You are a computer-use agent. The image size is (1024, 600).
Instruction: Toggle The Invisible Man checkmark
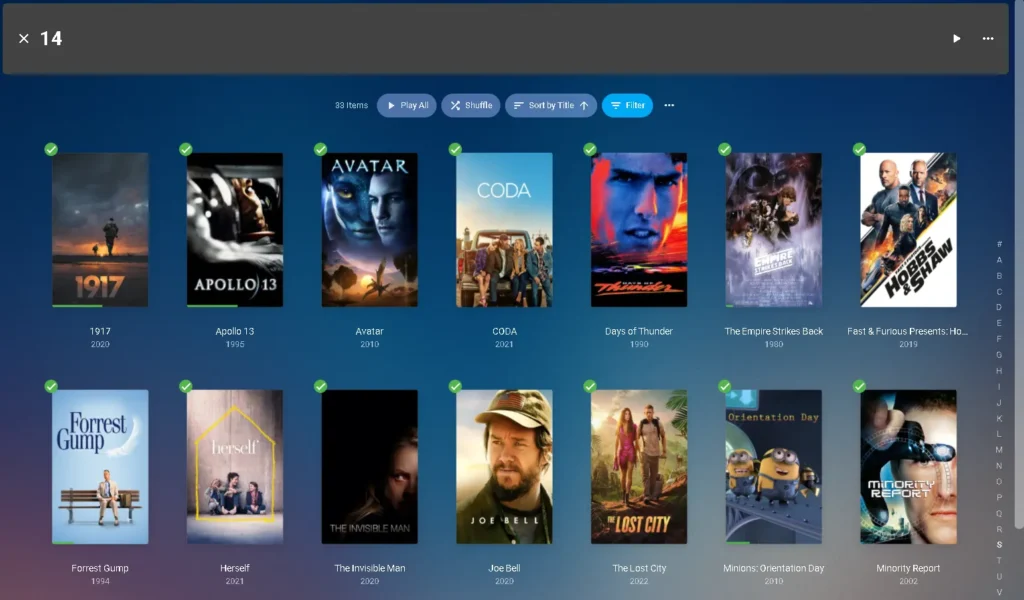[x=320, y=387]
